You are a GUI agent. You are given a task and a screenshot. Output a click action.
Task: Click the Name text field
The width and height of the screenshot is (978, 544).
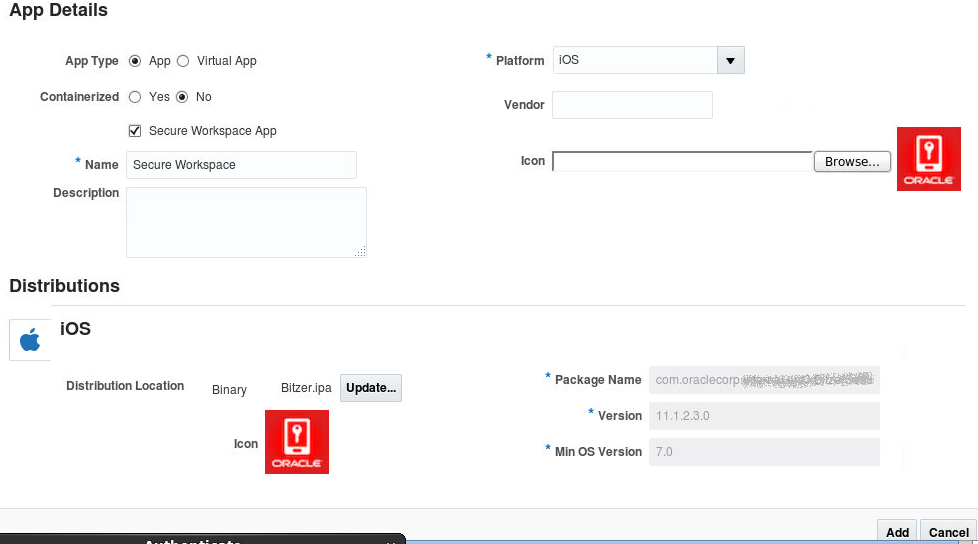[x=241, y=165]
